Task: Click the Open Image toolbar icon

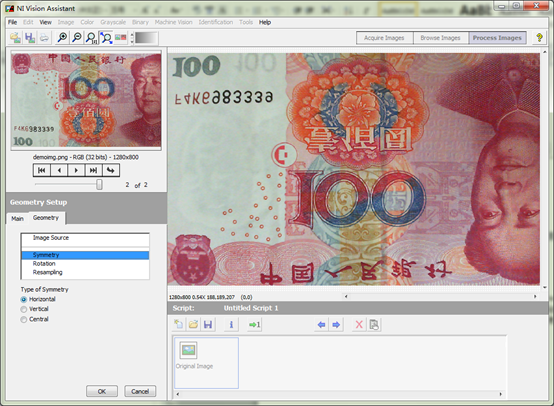Action: [15, 37]
